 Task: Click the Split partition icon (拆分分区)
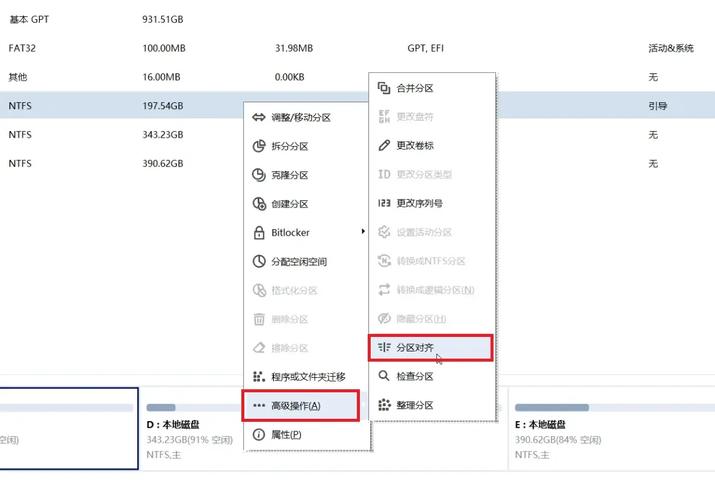(x=259, y=146)
